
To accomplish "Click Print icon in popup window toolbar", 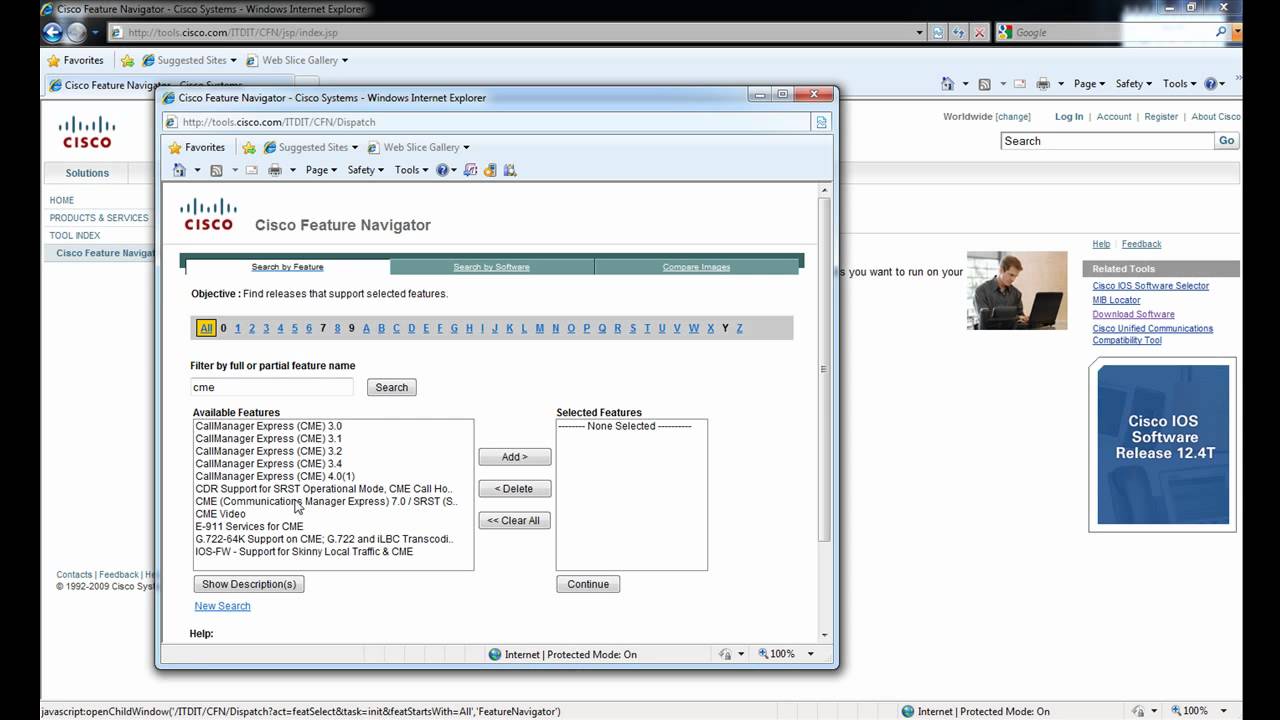I will click(275, 170).
